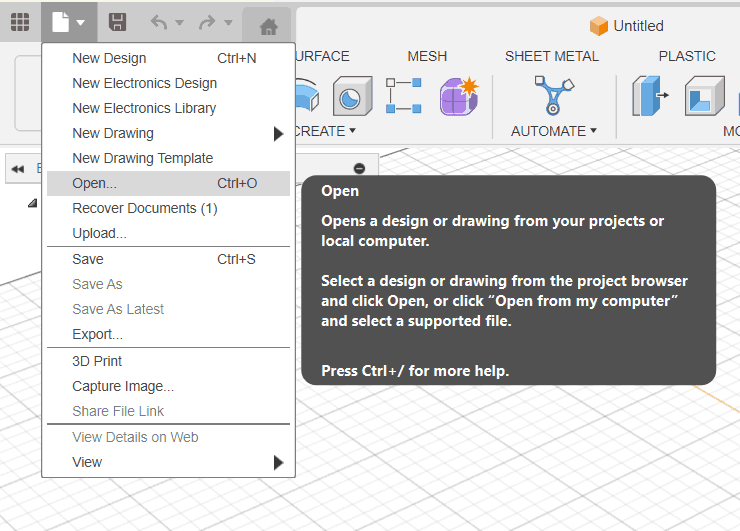Click the Undo arrow icon
The image size is (740, 531).
159,22
